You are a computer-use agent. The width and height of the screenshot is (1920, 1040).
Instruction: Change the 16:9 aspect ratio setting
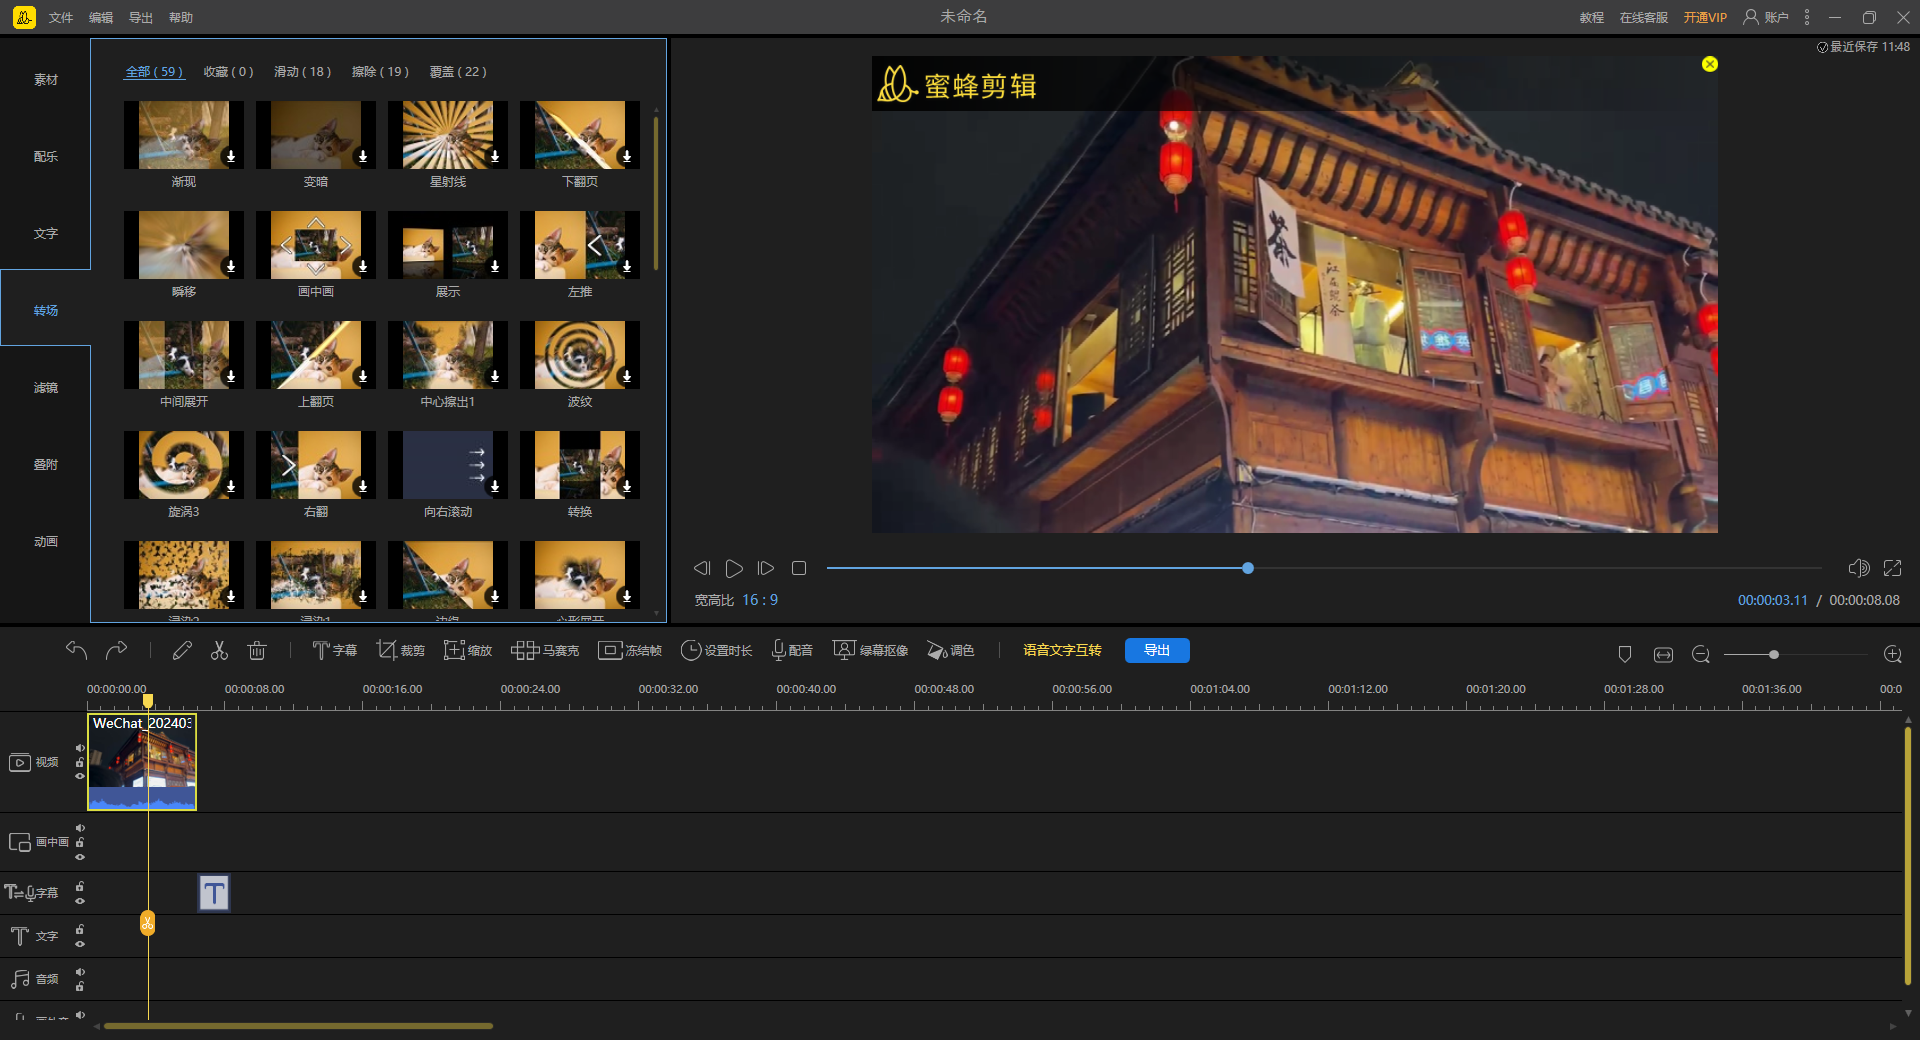point(760,600)
